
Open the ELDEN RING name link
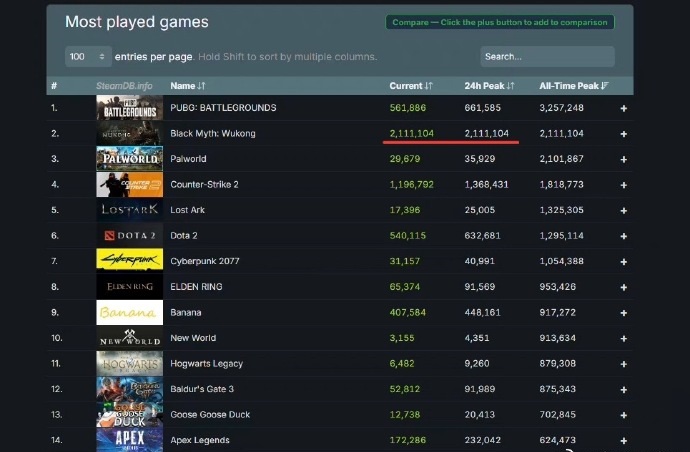tap(196, 287)
